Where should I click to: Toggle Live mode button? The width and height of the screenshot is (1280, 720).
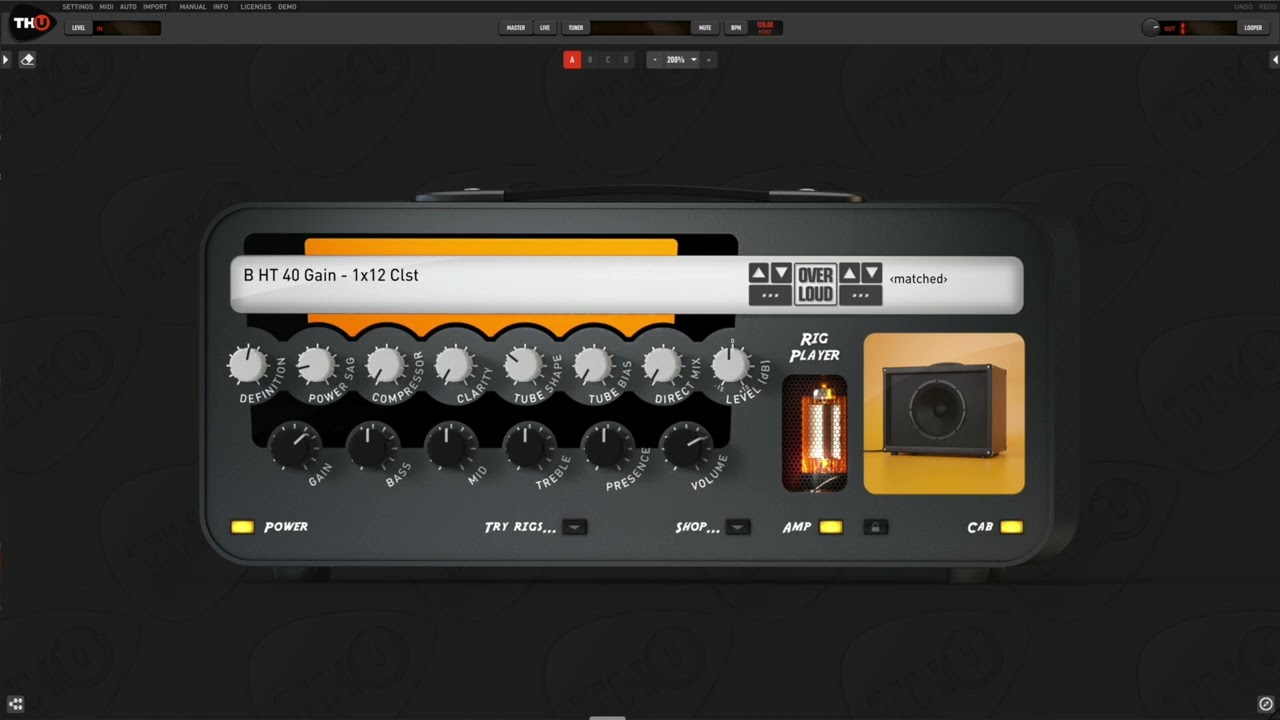pyautogui.click(x=545, y=28)
